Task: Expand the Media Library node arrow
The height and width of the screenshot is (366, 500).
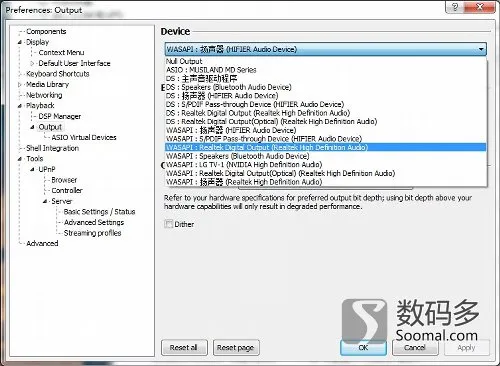Action: (x=20, y=85)
